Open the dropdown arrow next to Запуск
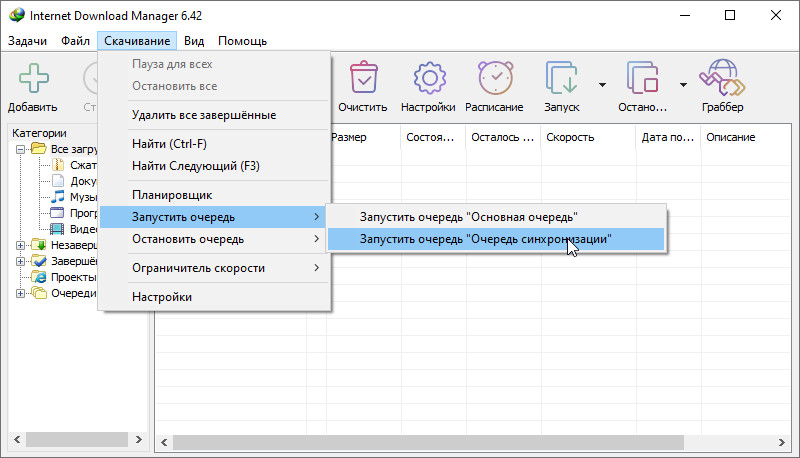800x458 pixels. pos(602,85)
